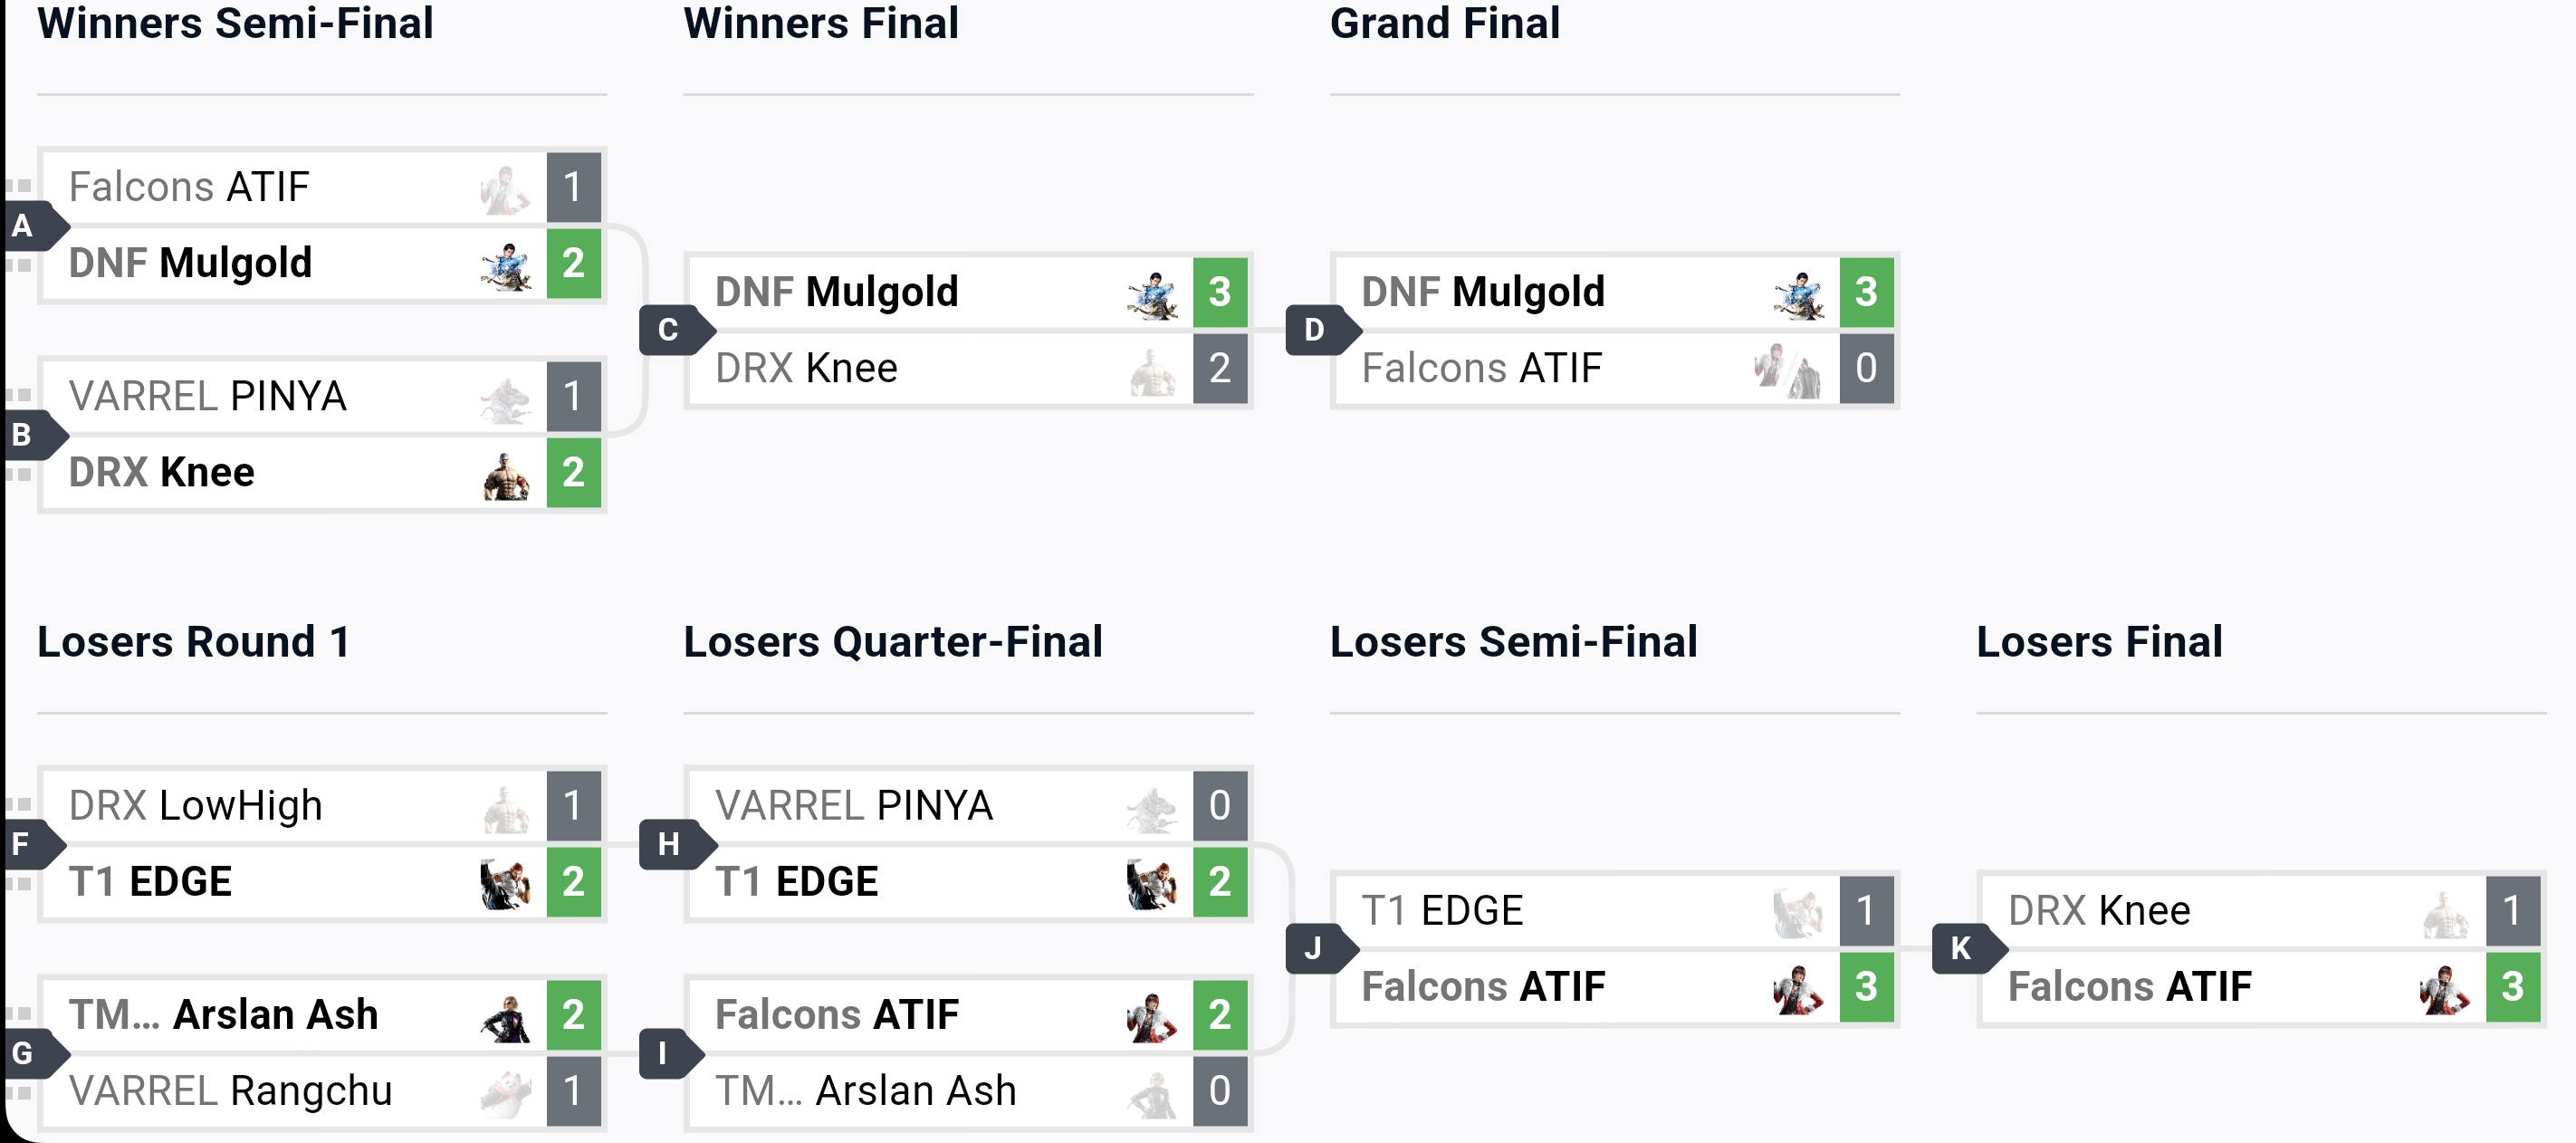This screenshot has width=2576, height=1143.
Task: Select DNF Mulgold in Winners Final
Action: [x=837, y=292]
